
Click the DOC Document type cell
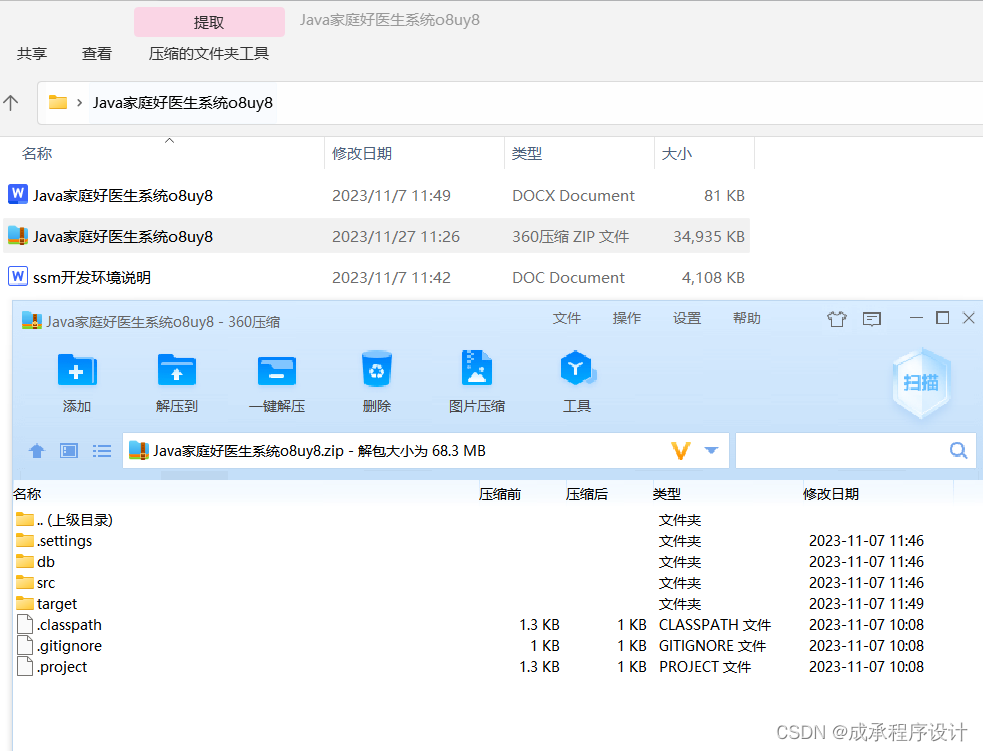(568, 278)
